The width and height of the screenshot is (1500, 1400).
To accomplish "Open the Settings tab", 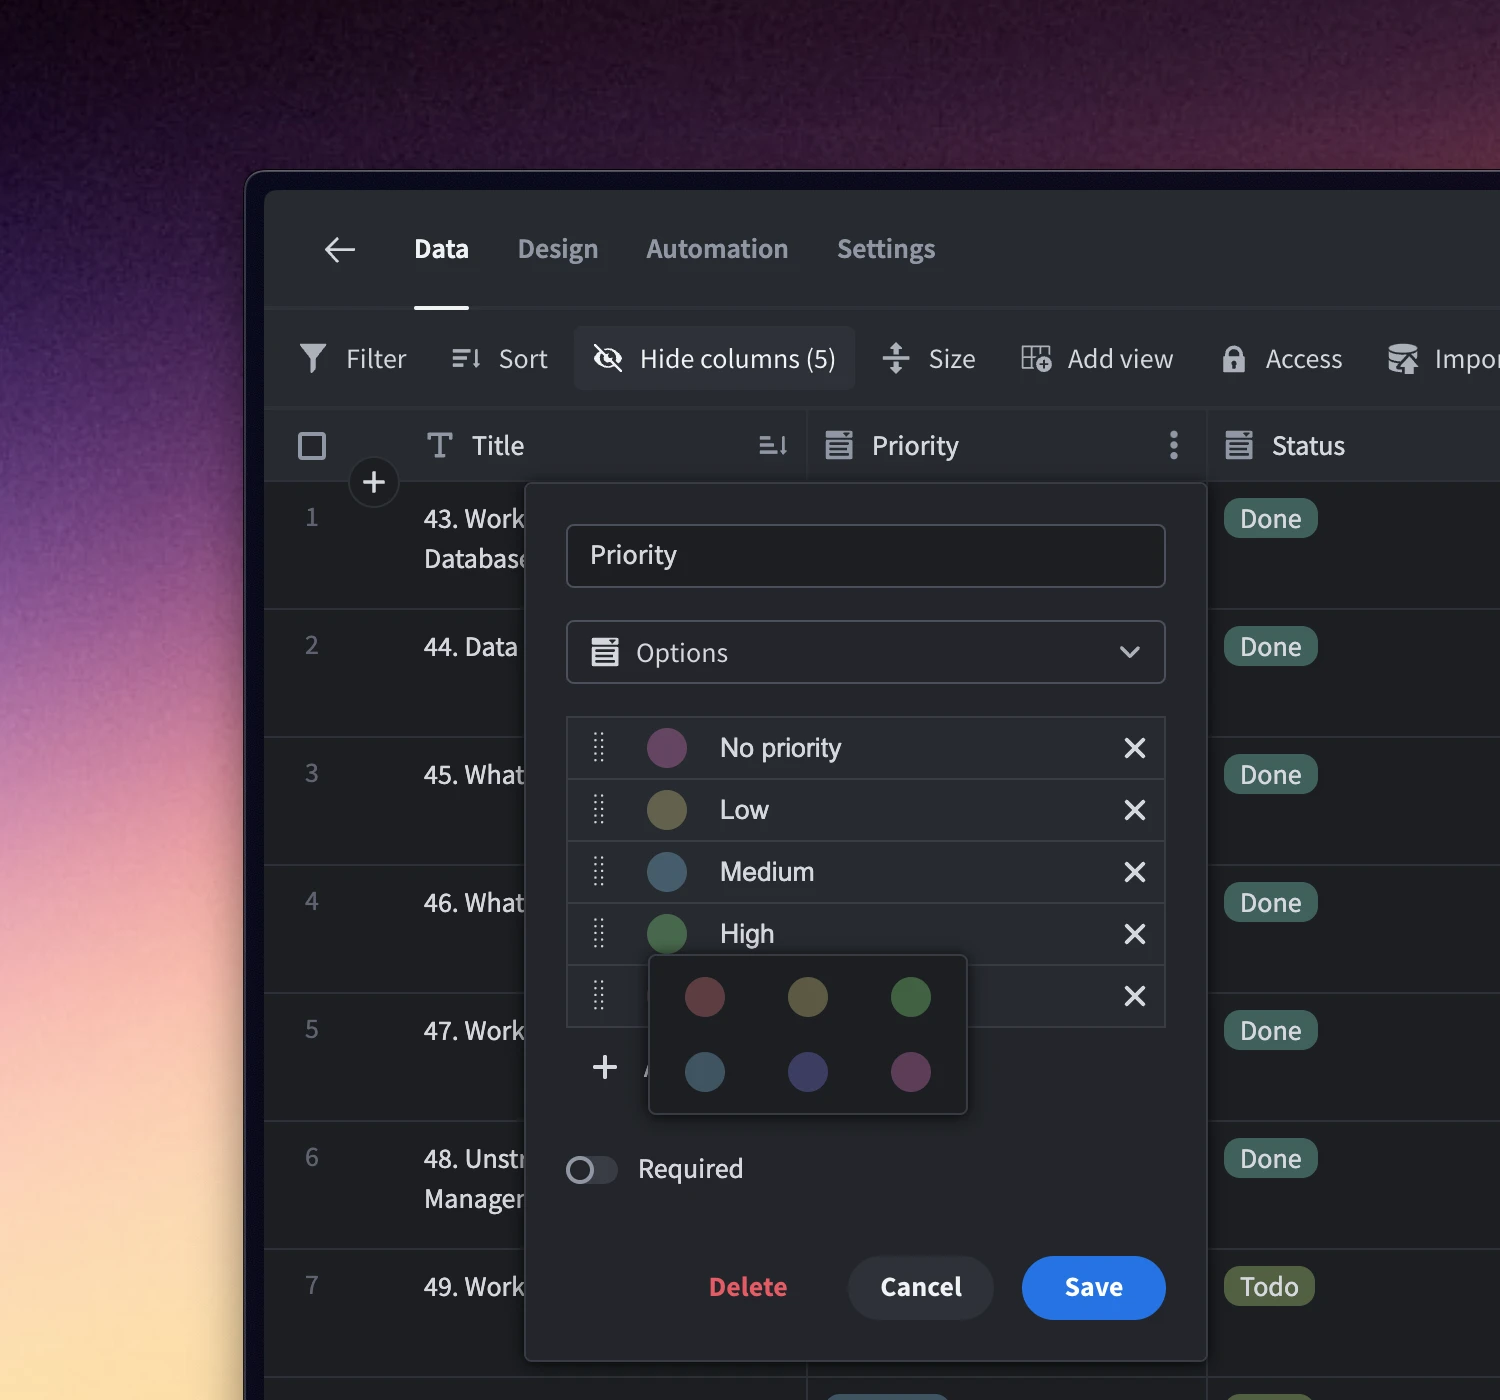I will (x=886, y=249).
